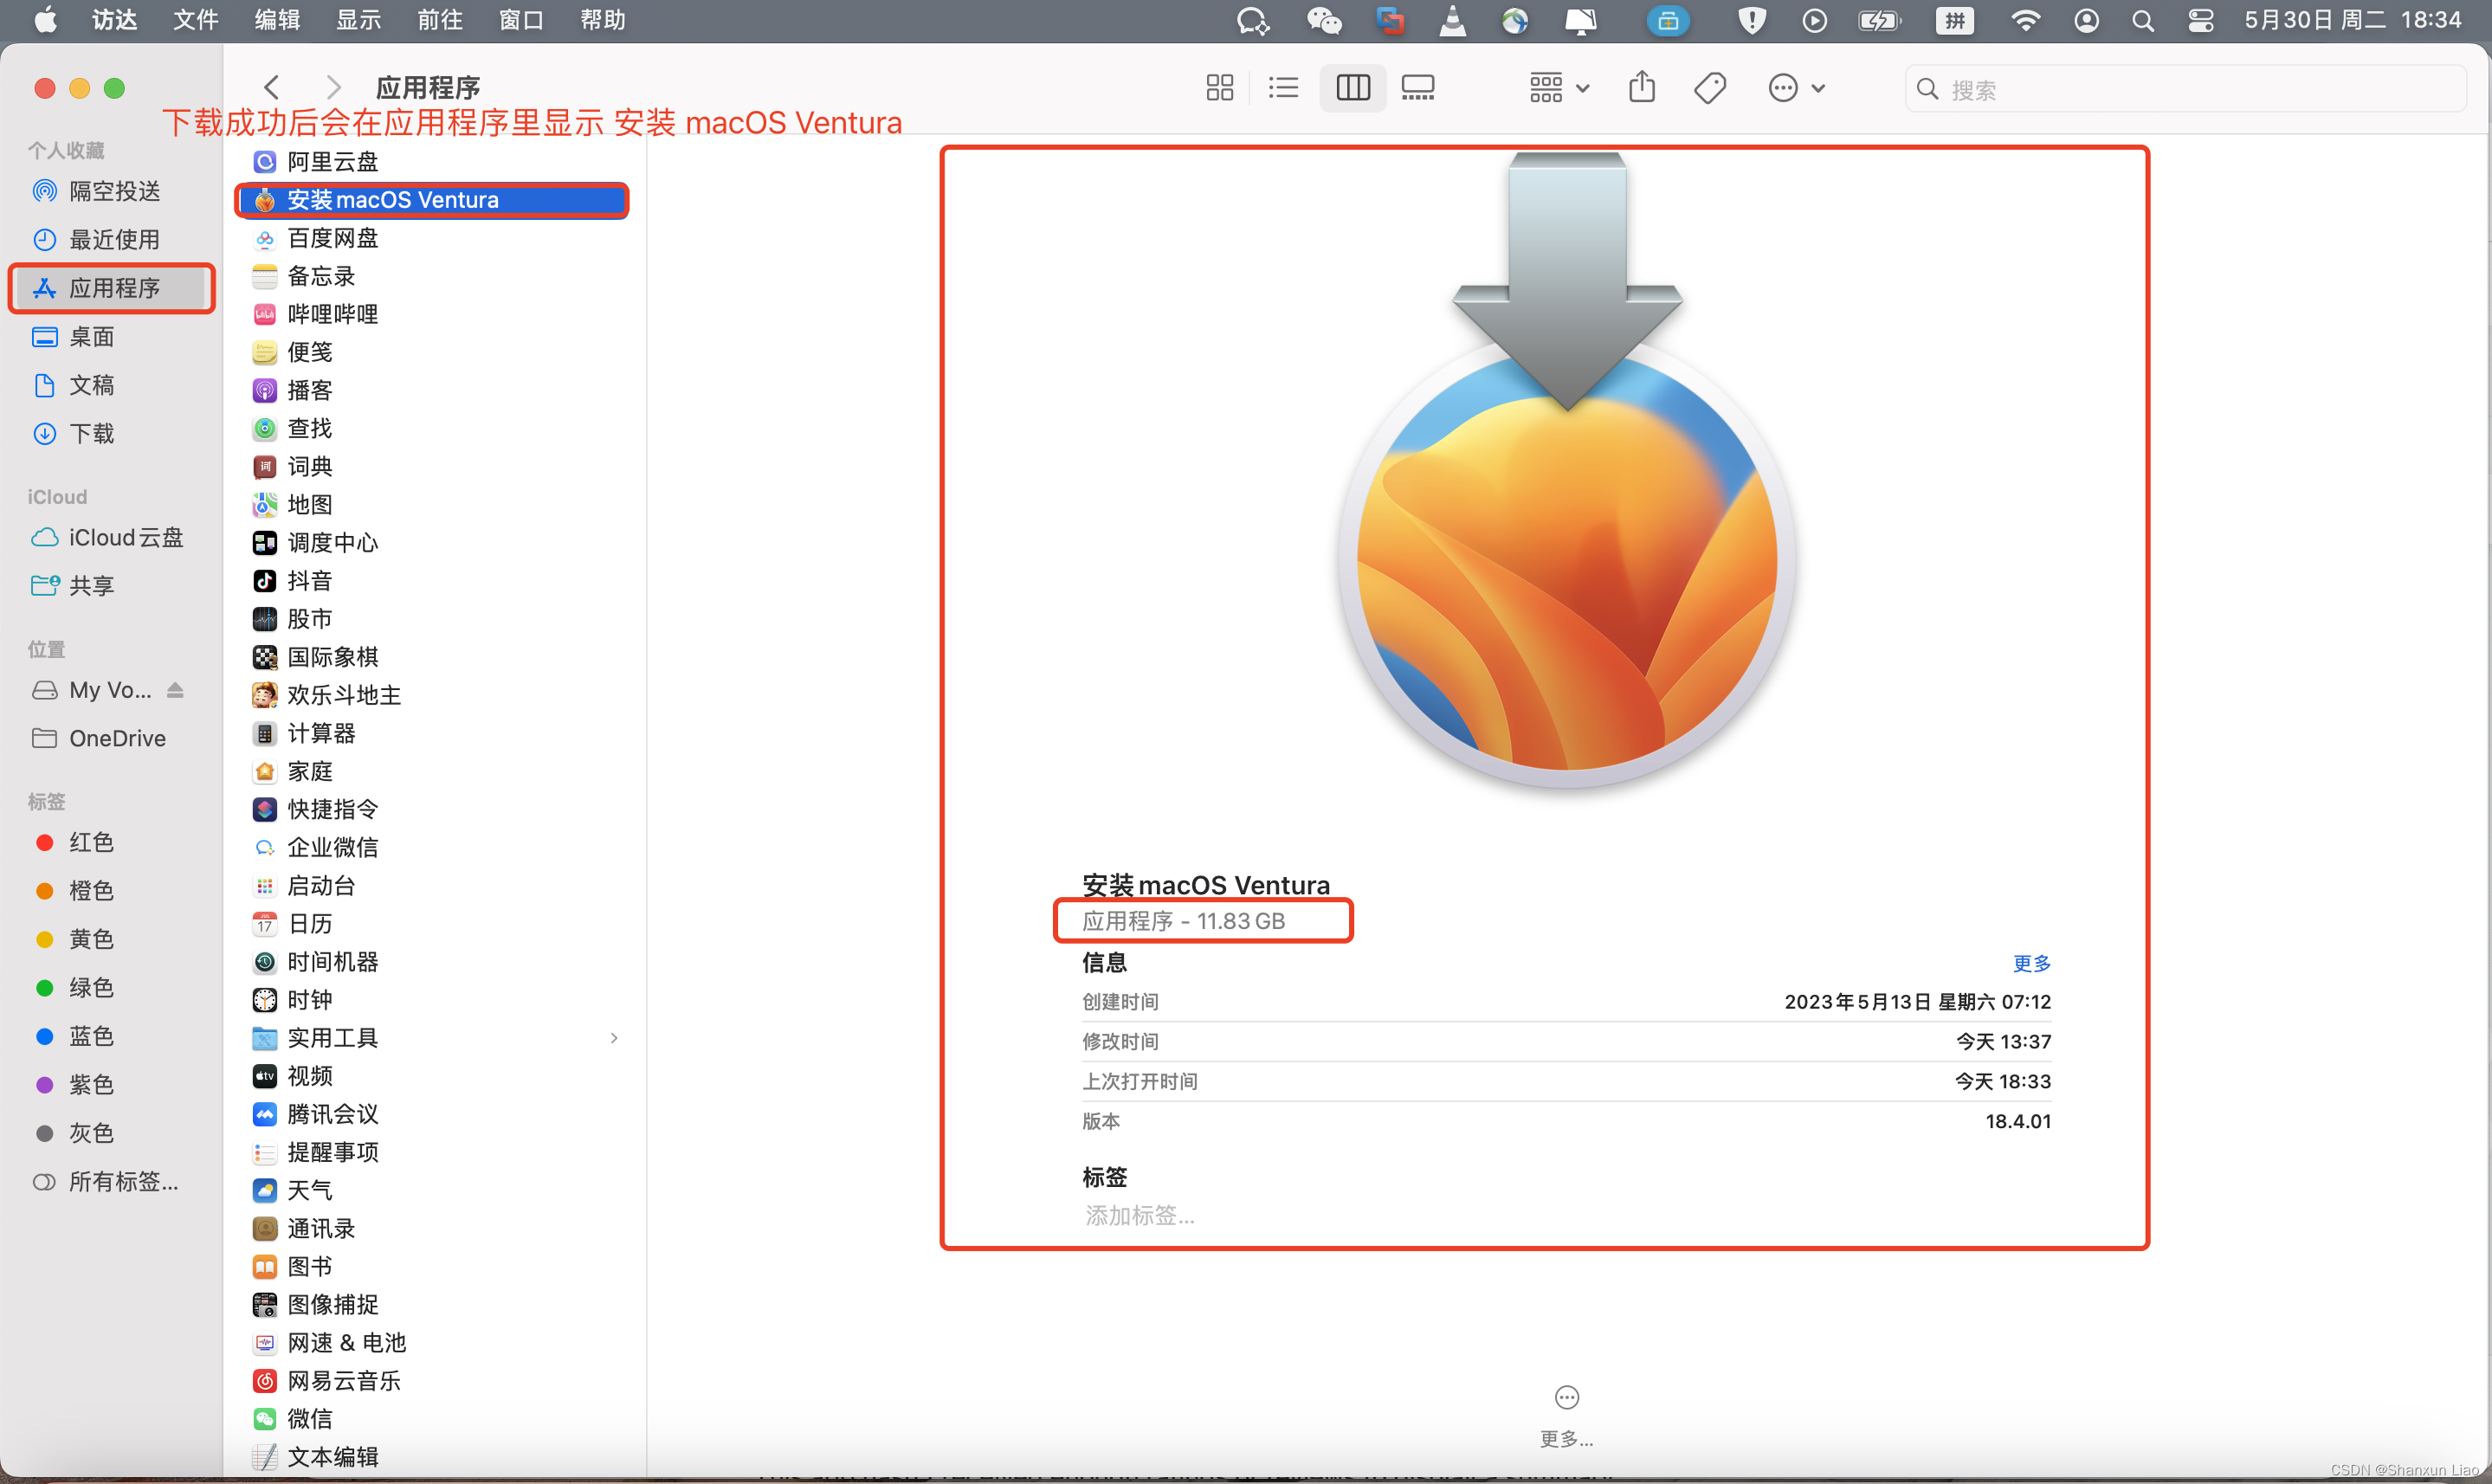Select 抖音 app in list
This screenshot has width=2492, height=1484.
434,581
